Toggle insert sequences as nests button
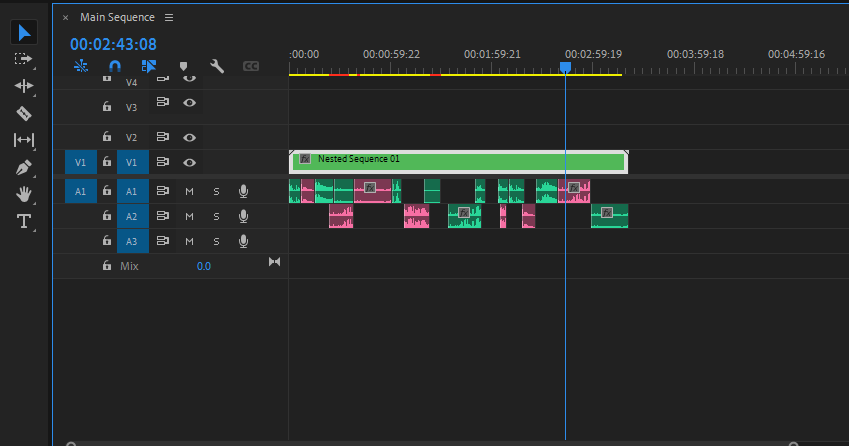 (x=81, y=66)
